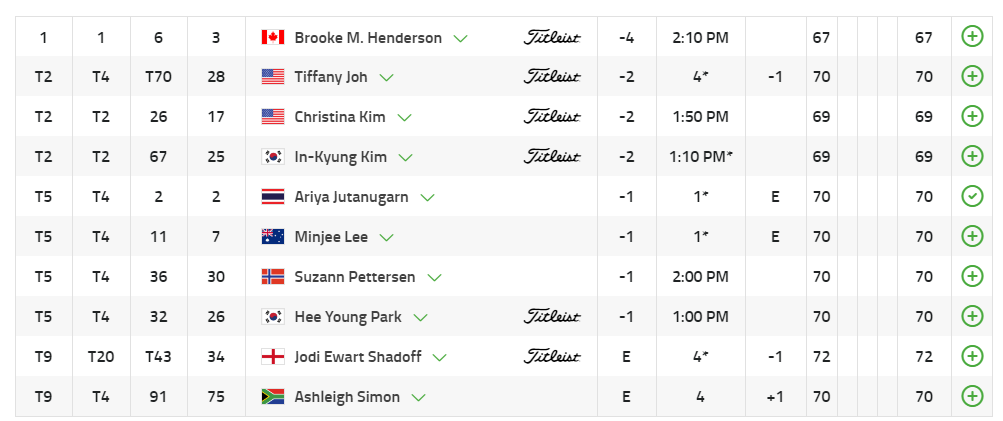Click the Minjee Lee player name
Screen dimensions: 1003x421
(330, 237)
